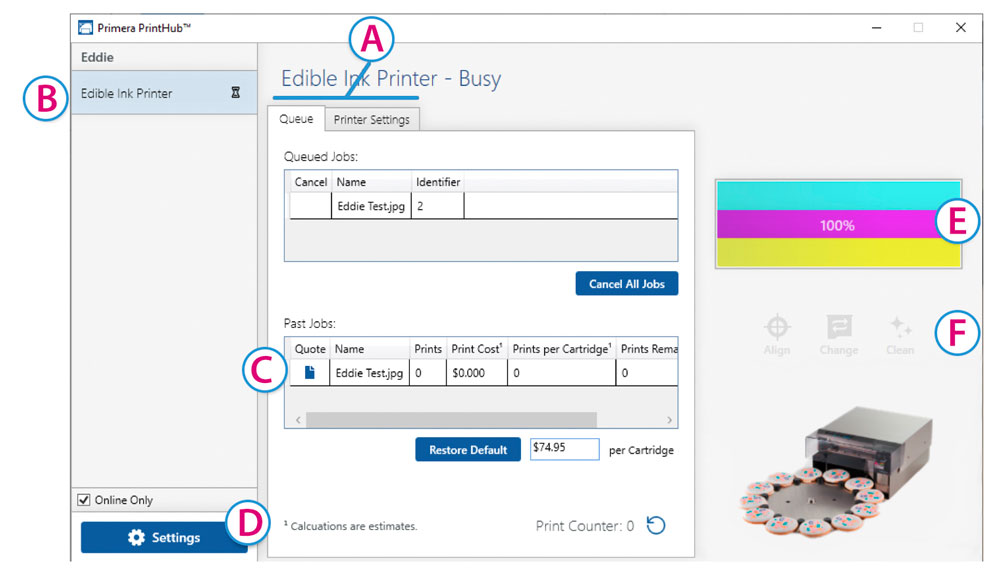
Task: Click the Edible Ink Printer - Busy heading
Action: tap(391, 78)
